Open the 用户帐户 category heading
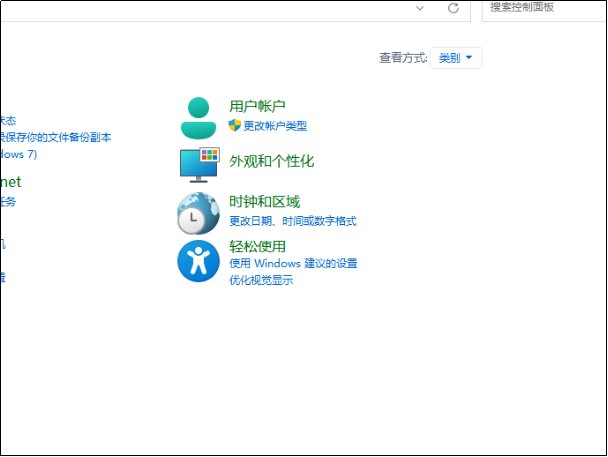Image resolution: width=608 pixels, height=457 pixels. point(257,106)
